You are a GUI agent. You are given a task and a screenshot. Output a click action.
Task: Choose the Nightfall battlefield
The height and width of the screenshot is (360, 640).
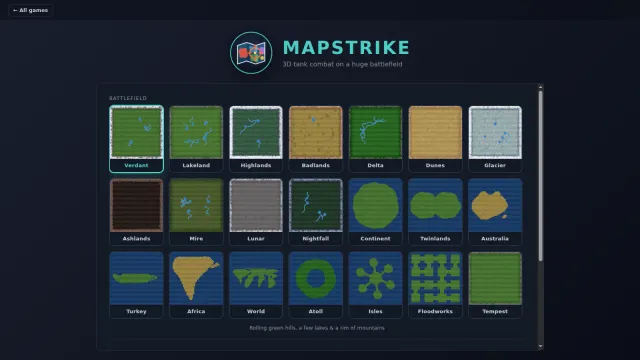tap(316, 212)
